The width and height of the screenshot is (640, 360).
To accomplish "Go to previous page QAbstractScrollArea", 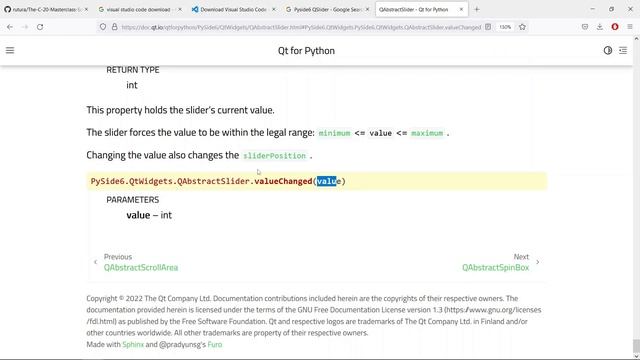I will [x=141, y=267].
